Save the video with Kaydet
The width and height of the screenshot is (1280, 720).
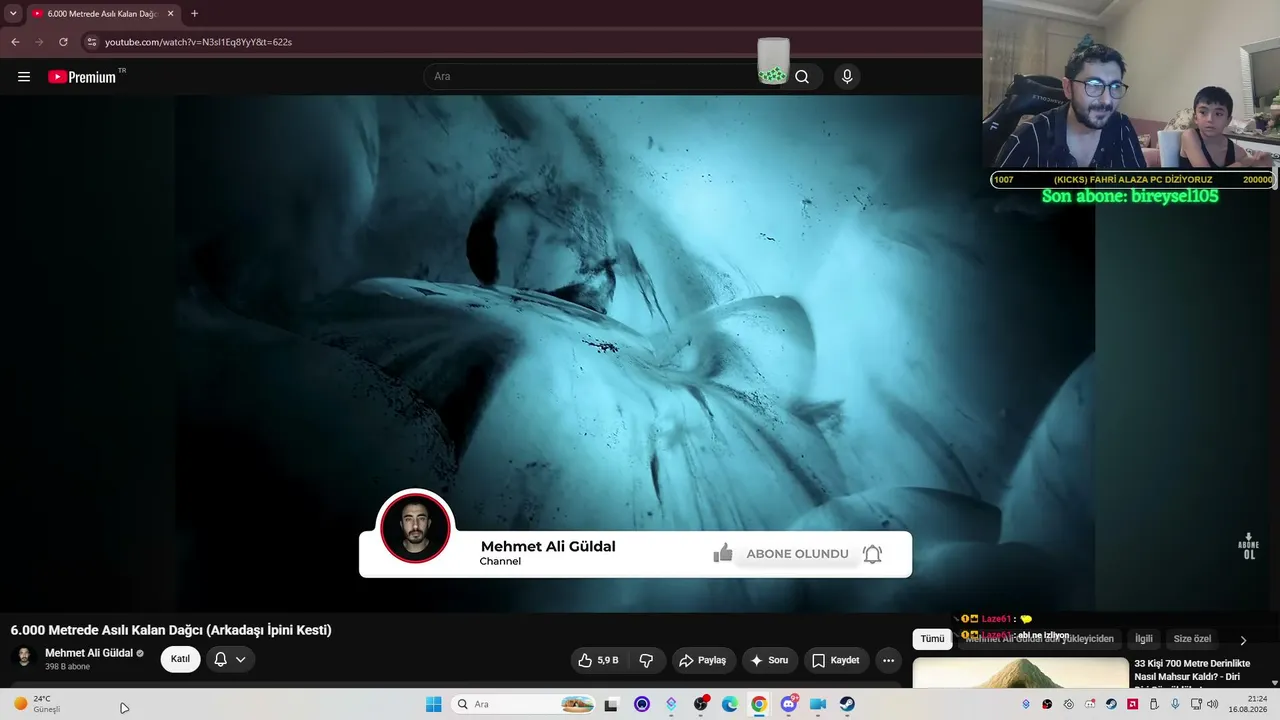[x=836, y=660]
